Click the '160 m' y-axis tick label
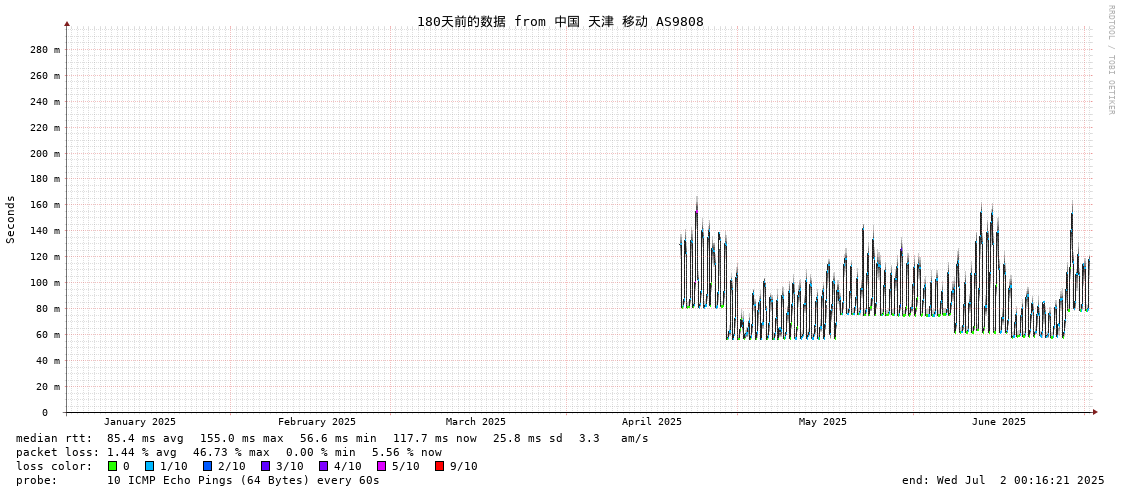Image resolution: width=1121 pixels, height=494 pixels. (44, 205)
